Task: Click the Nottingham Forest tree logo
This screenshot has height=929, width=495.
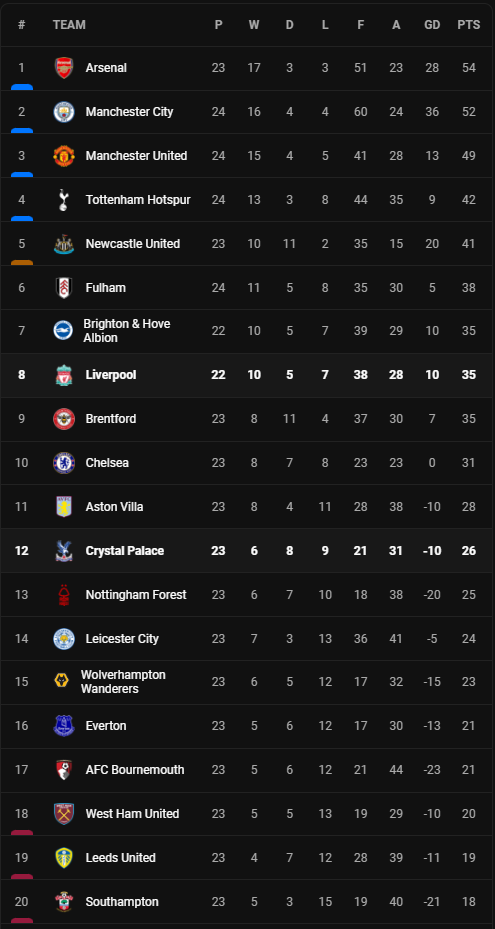Action: tap(63, 594)
